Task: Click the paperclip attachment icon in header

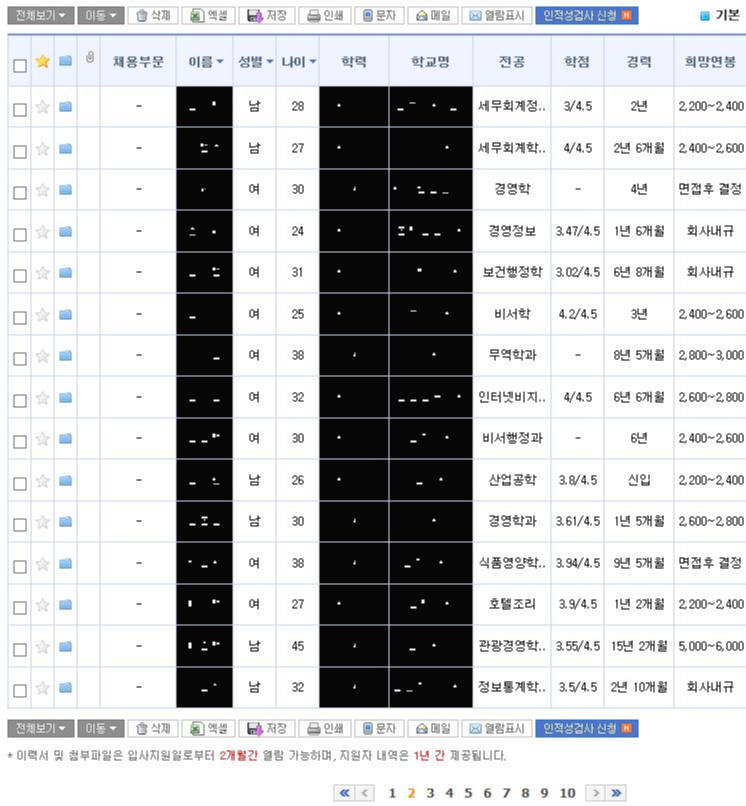Action: (90, 58)
